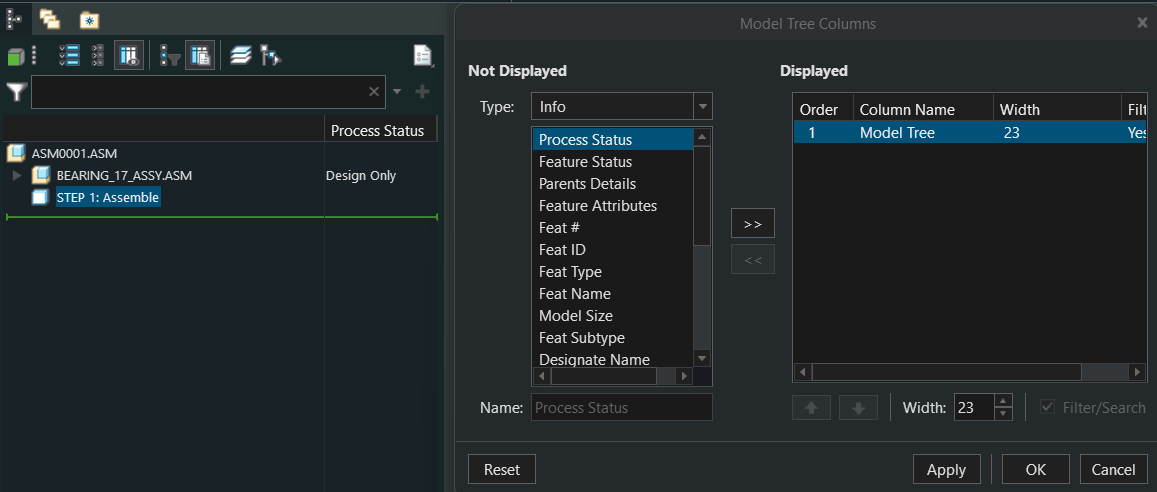1157x492 pixels.
Task: Toggle model tree column display icon
Action: pyautogui.click(x=128, y=56)
